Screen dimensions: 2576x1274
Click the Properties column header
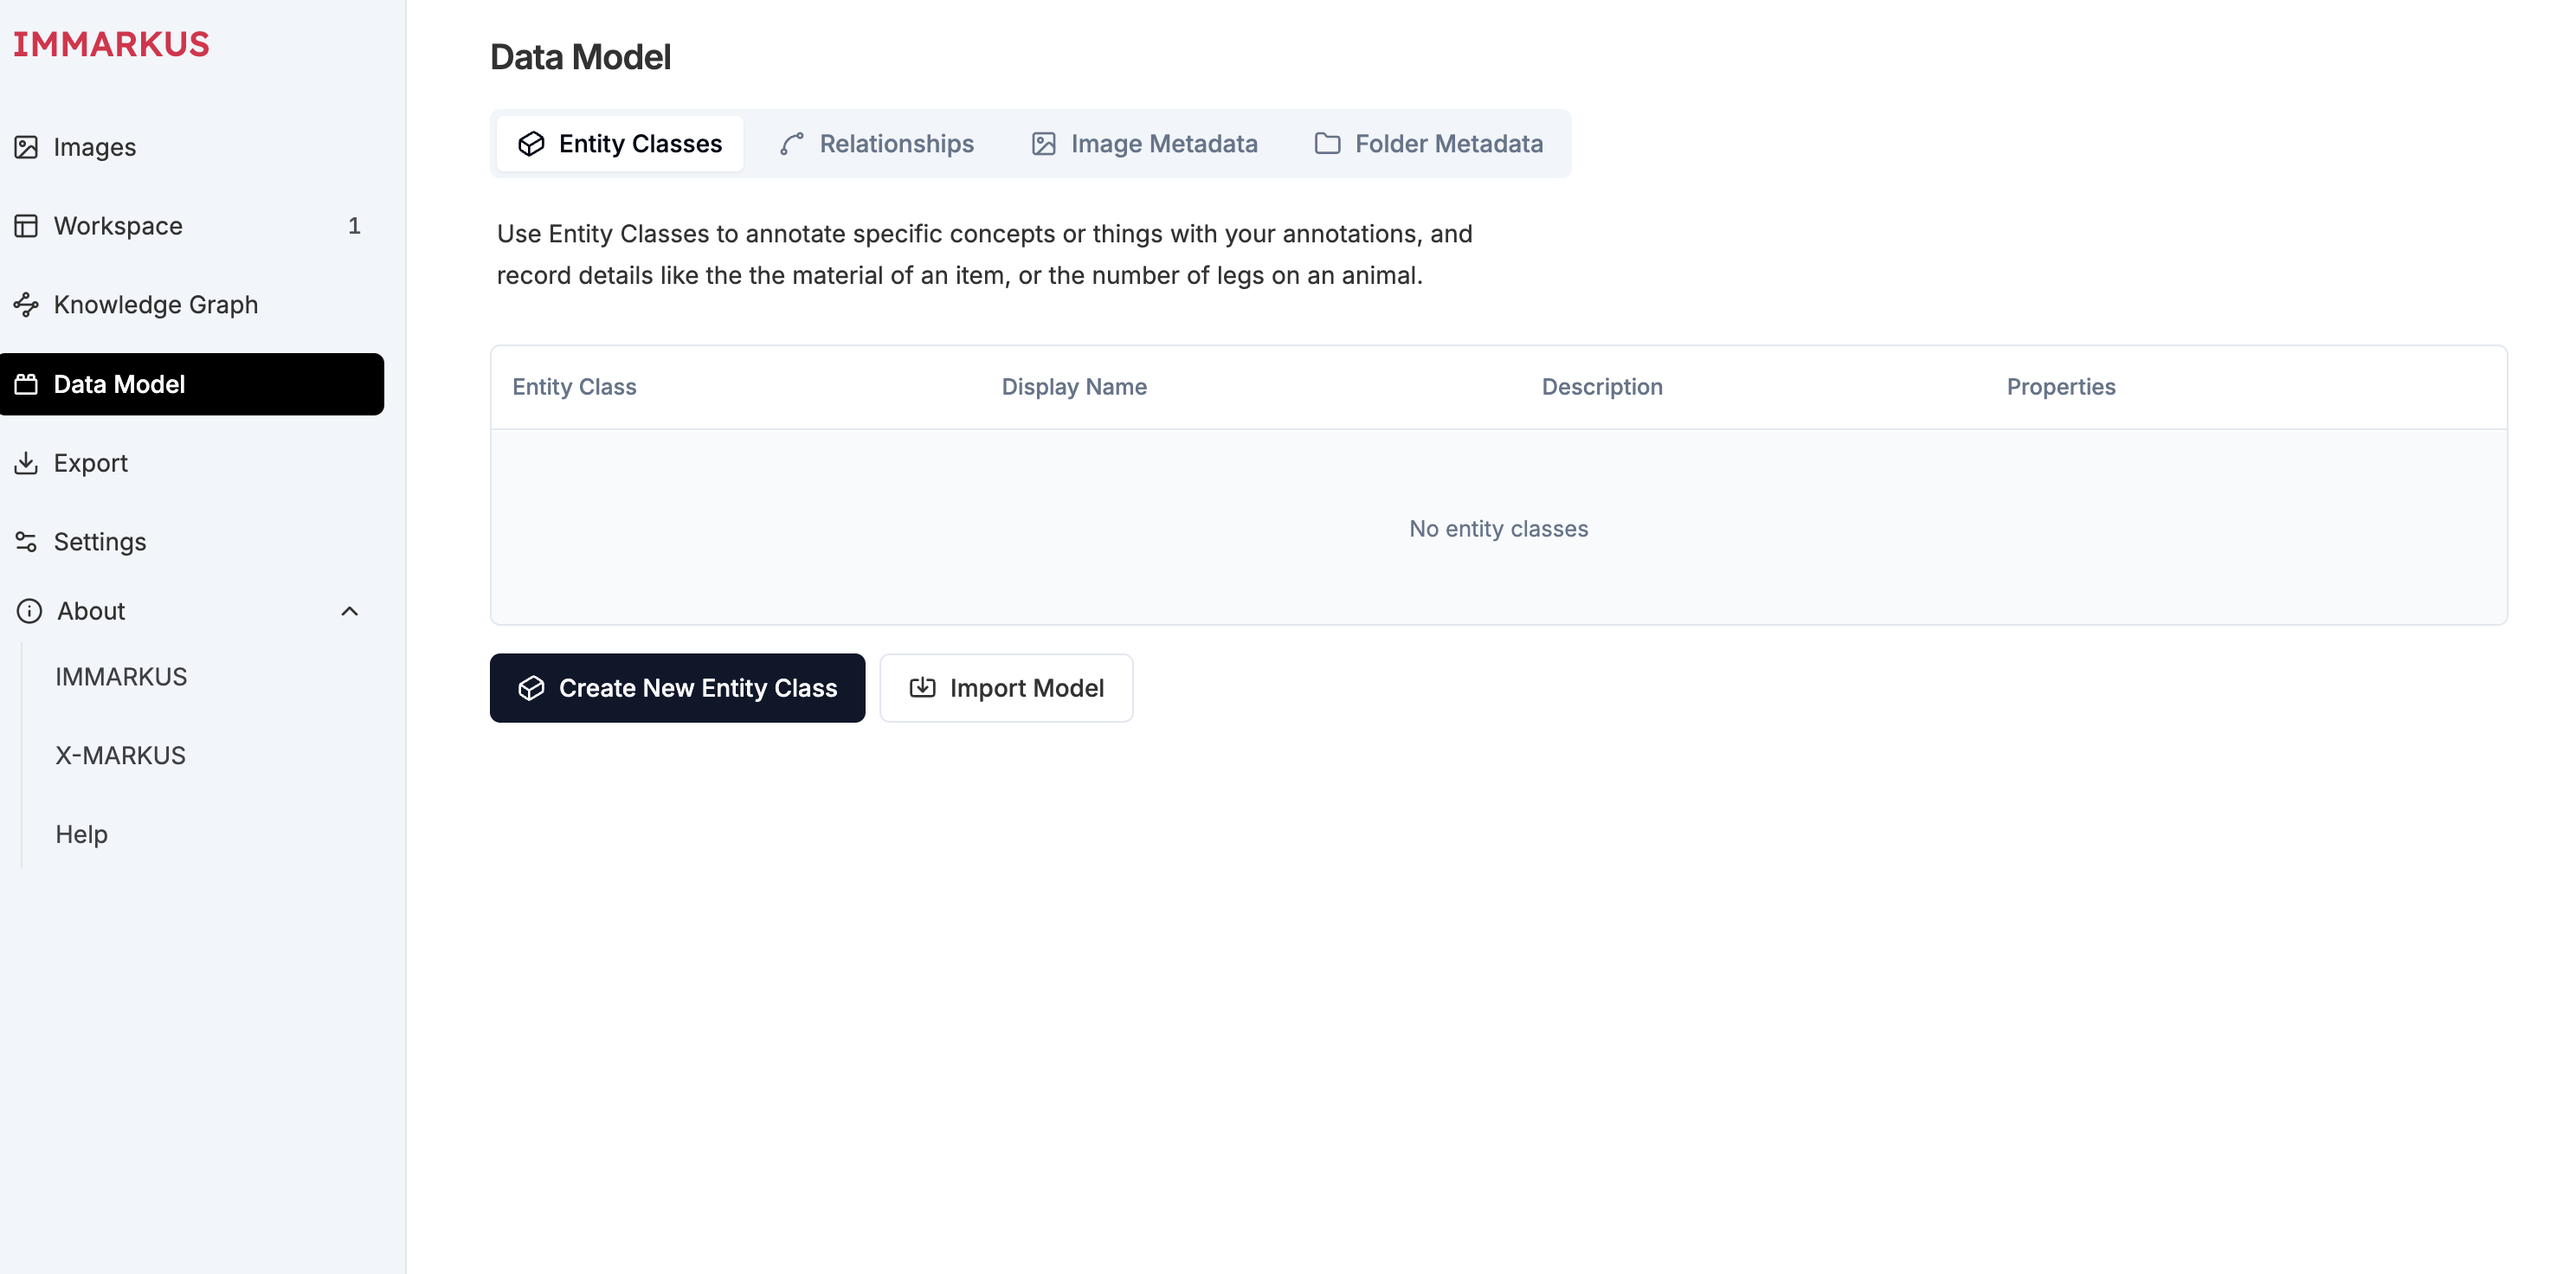coord(2061,387)
